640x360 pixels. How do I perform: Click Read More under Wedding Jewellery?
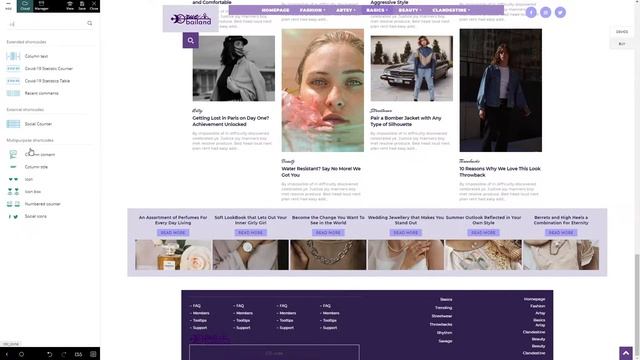tap(406, 233)
